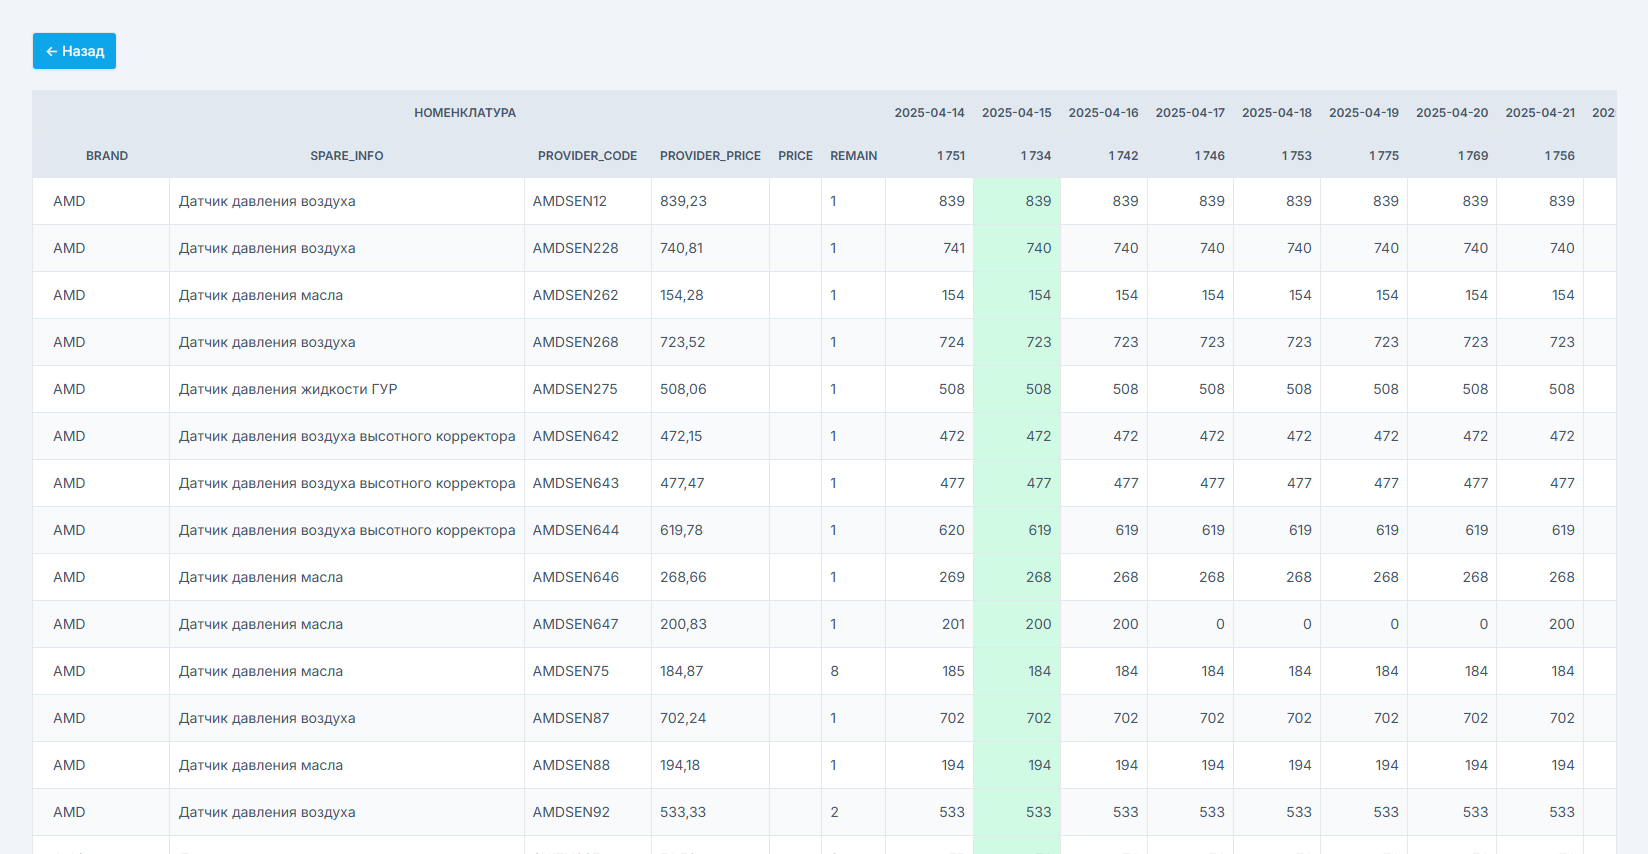Click the SPARE_INFO column header
Image resolution: width=1648 pixels, height=854 pixels.
[x=346, y=156]
